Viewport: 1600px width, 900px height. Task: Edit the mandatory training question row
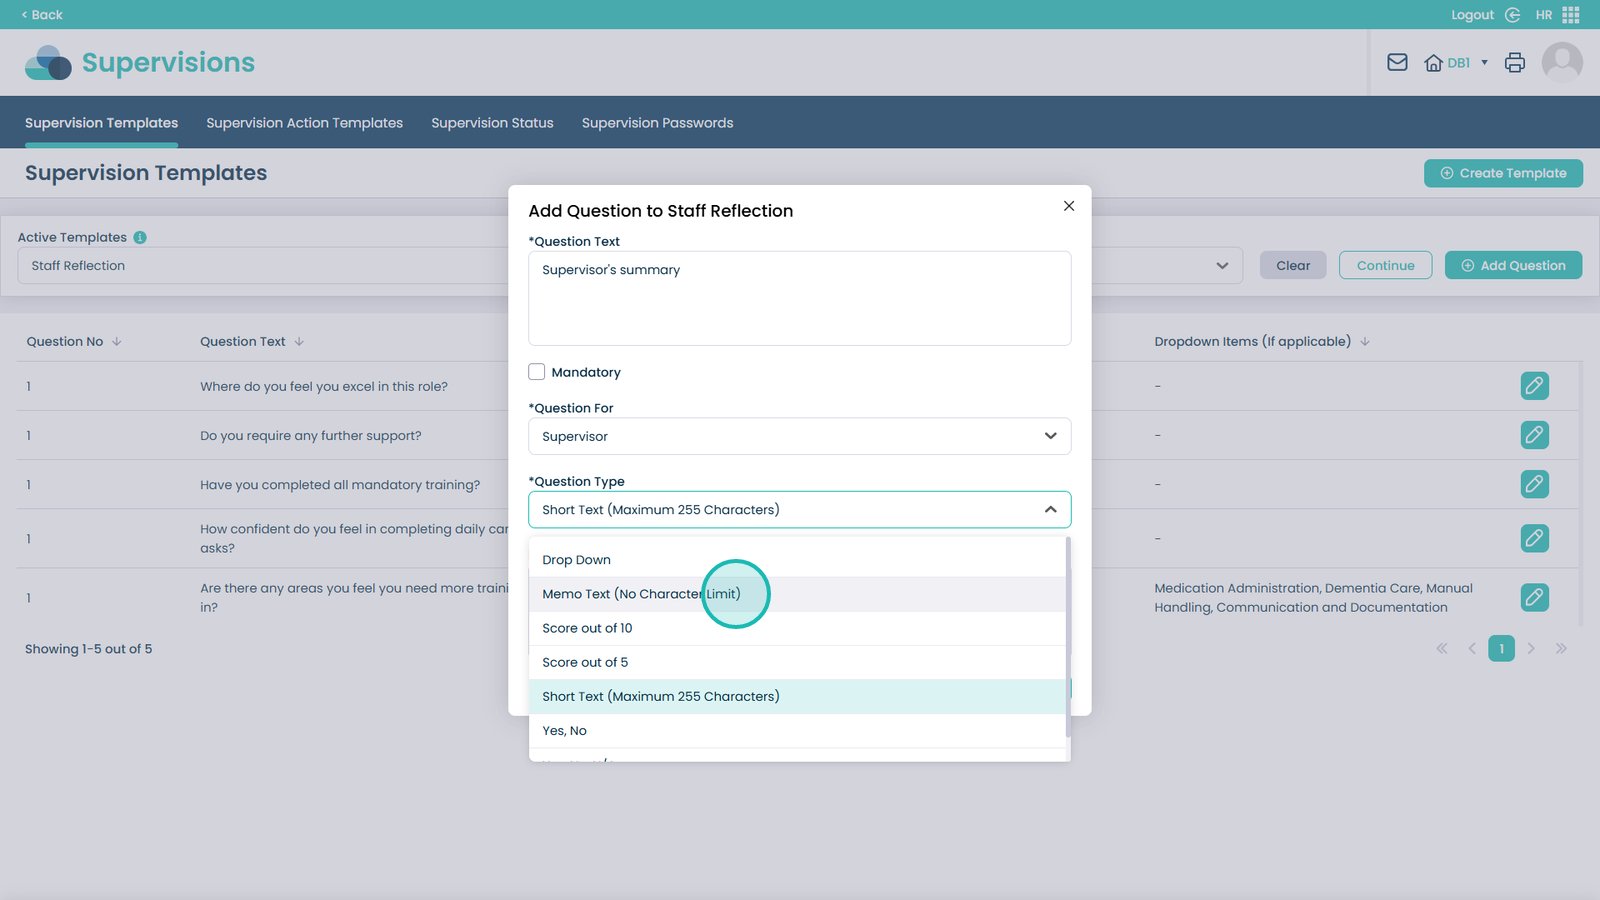(1534, 484)
